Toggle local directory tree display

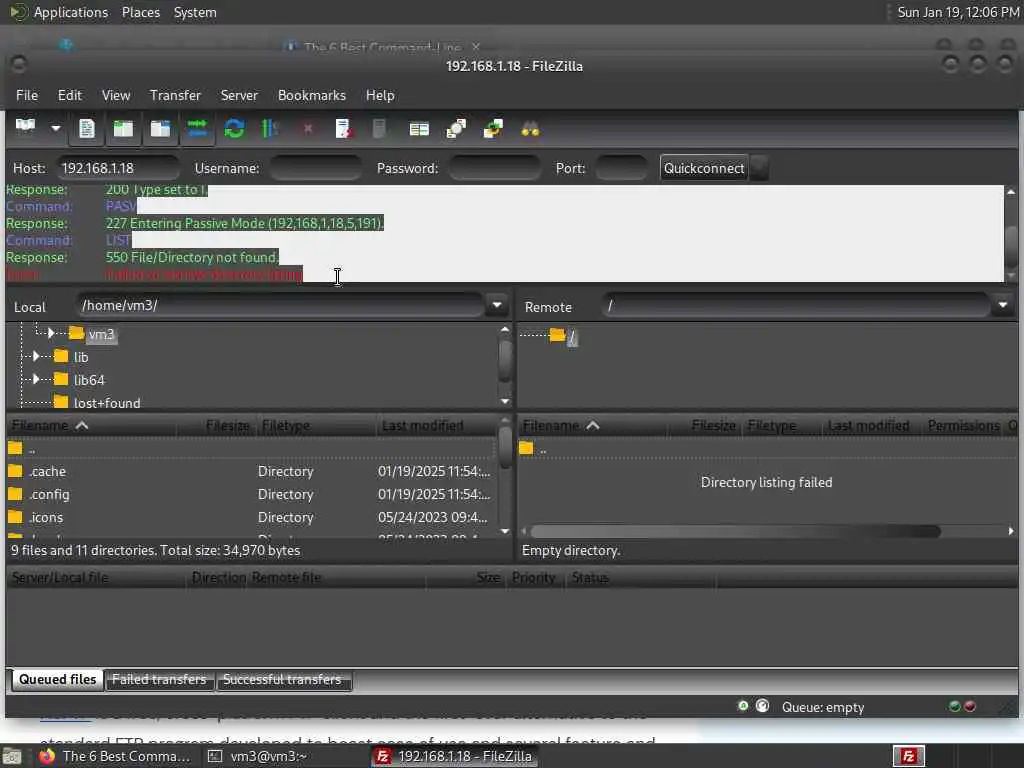(123, 128)
